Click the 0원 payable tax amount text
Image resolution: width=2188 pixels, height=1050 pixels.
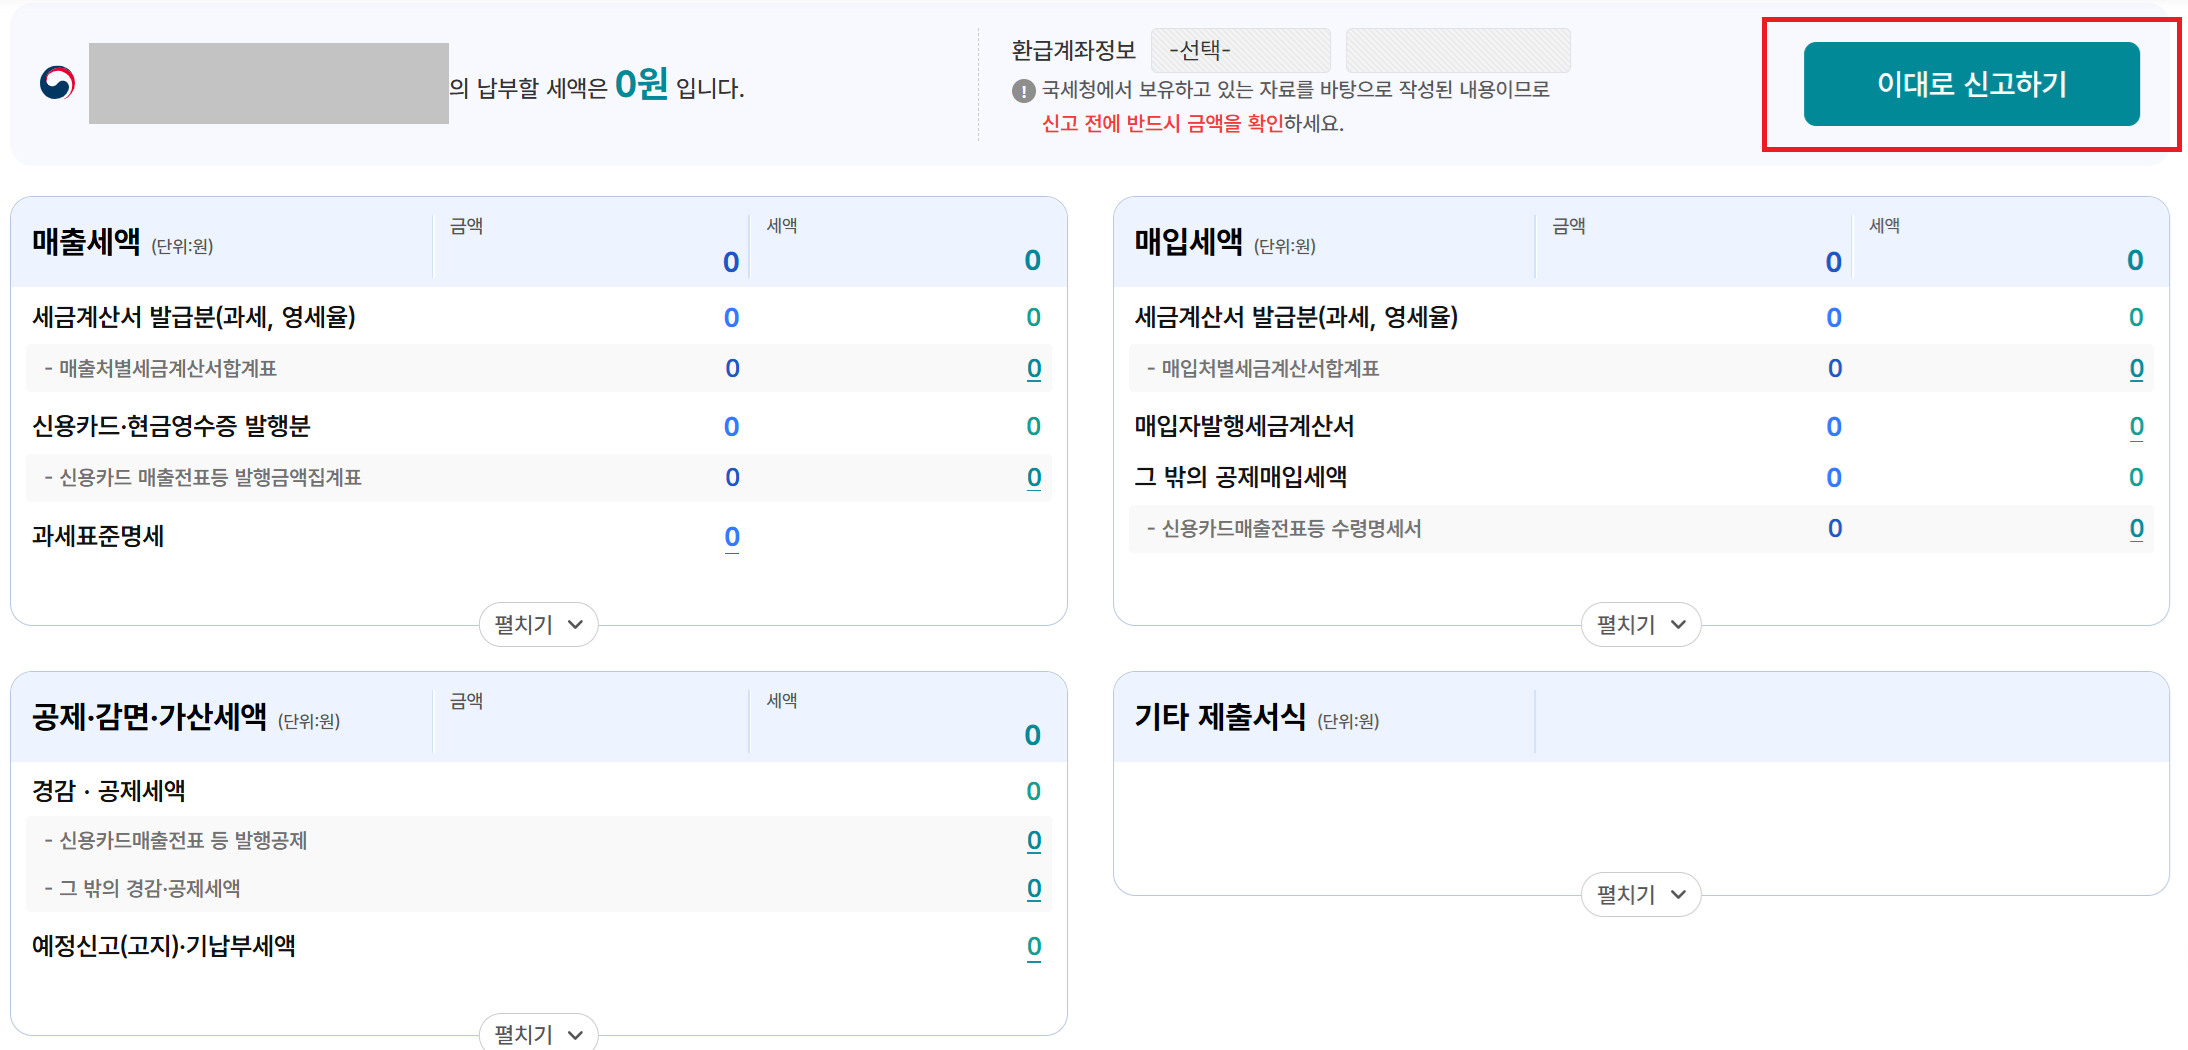coord(643,87)
